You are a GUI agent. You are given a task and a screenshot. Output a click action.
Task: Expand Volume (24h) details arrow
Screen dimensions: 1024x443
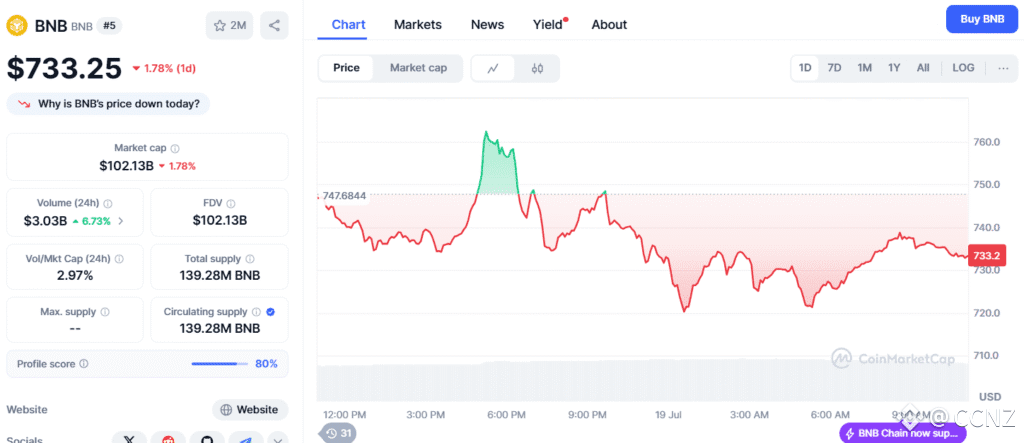tap(121, 221)
